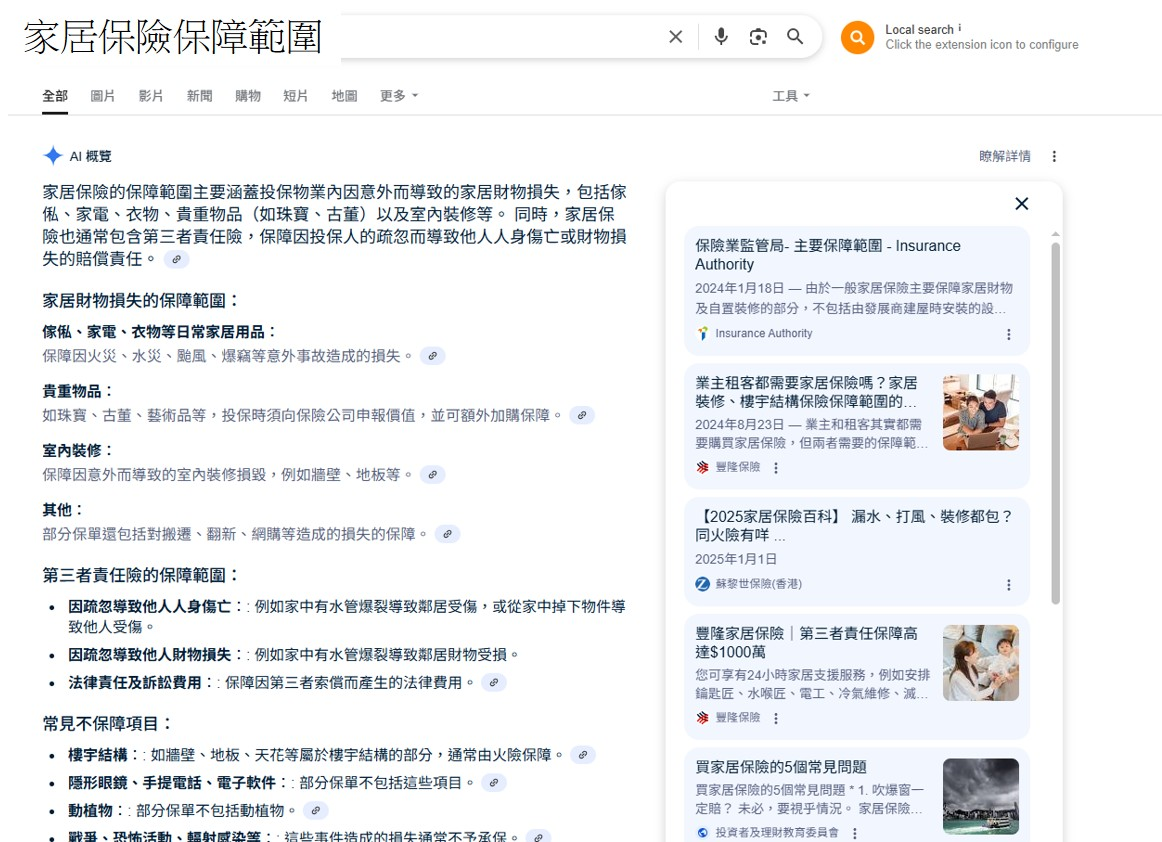This screenshot has width=1162, height=842.
Task: Click the thumbnail of 買家居保險的5個常見問題
Action: (980, 796)
